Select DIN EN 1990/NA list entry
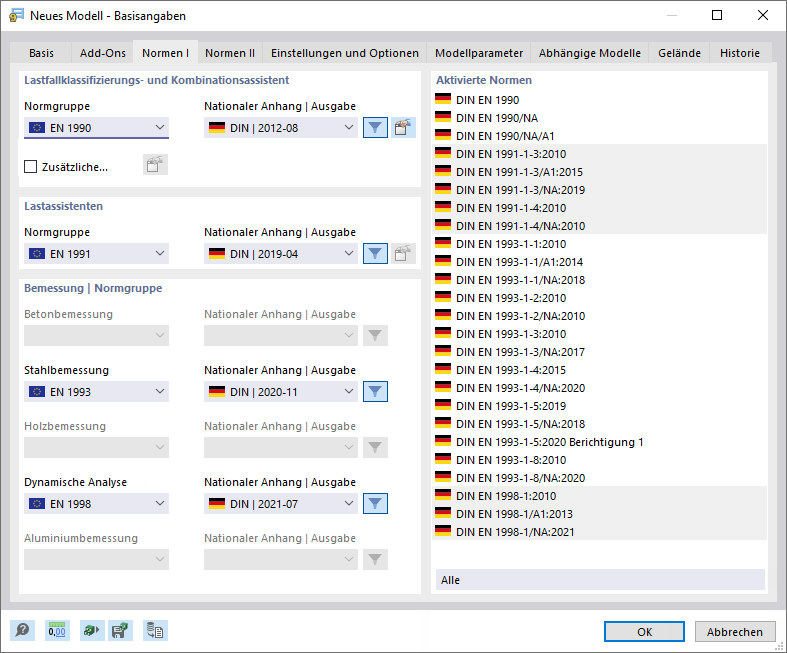This screenshot has width=787, height=653. [599, 118]
